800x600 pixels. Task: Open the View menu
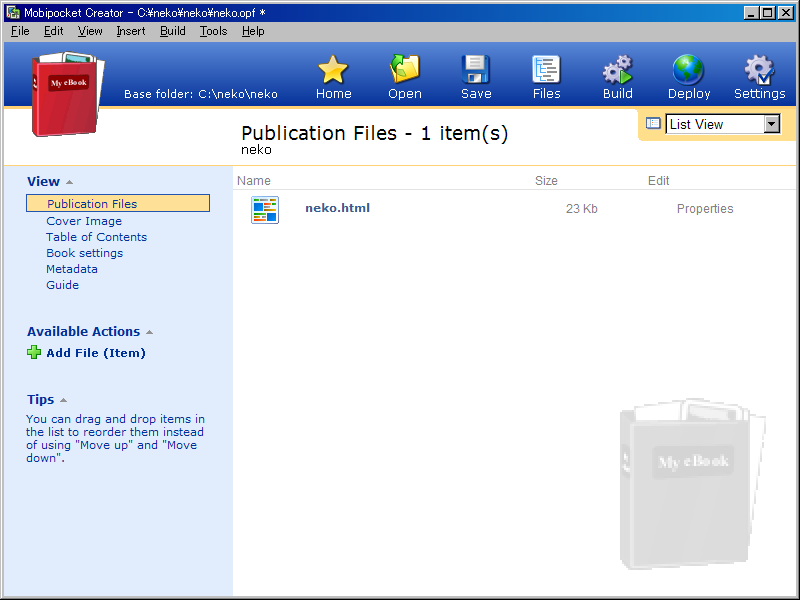click(90, 31)
